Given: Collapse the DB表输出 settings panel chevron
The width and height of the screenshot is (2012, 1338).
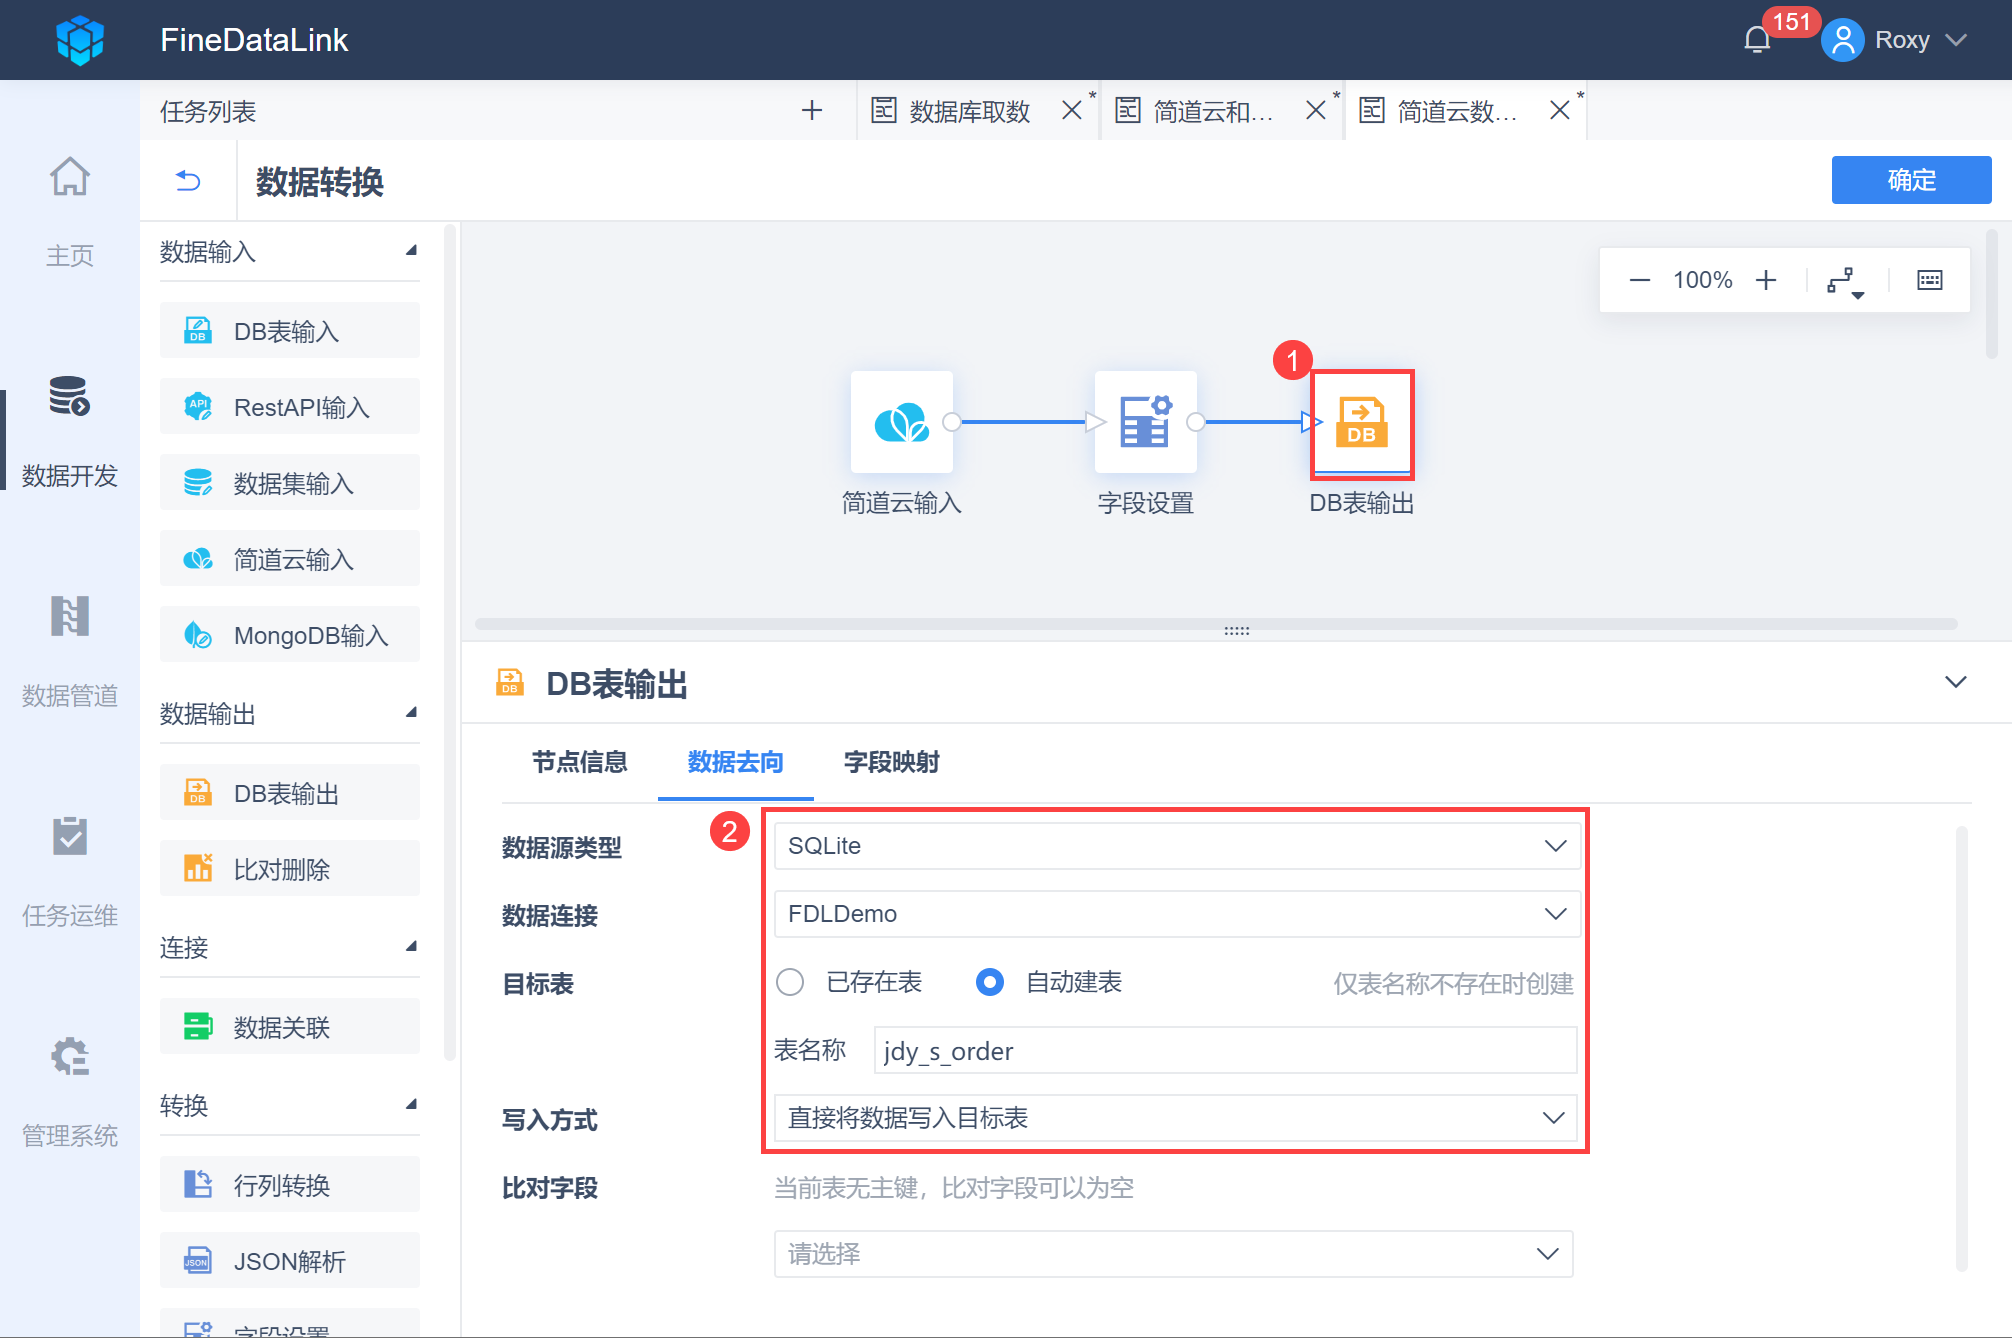Looking at the screenshot, I should (1955, 683).
